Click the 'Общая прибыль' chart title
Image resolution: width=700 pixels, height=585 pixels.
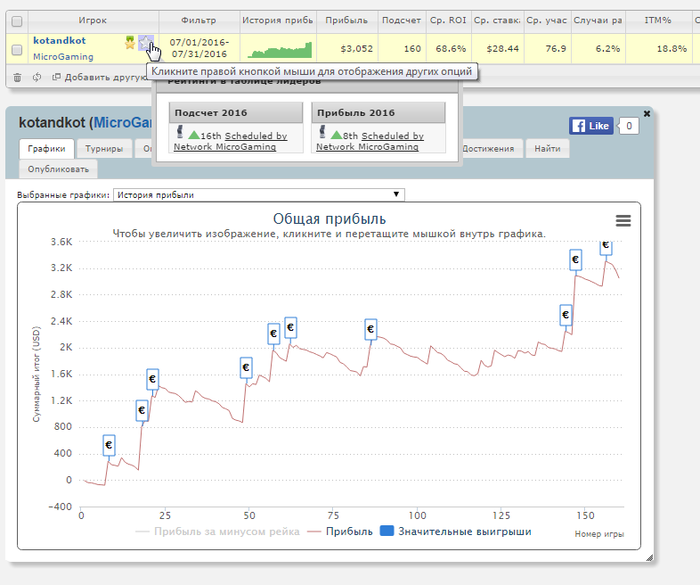point(329,219)
